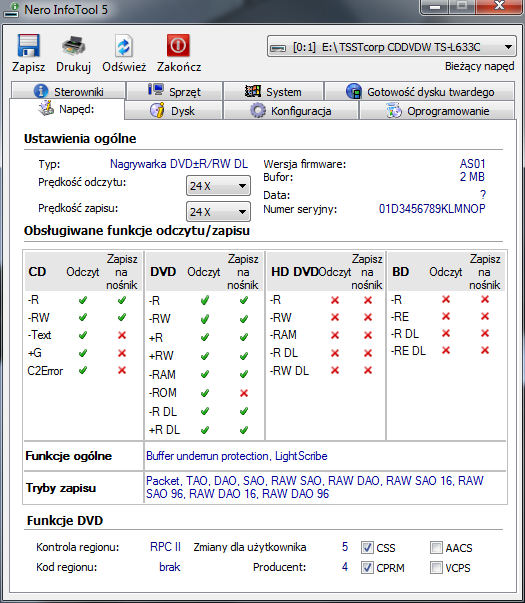Viewport: 525px width, 603px height.
Task: Toggle the CSS checkbox
Action: pyautogui.click(x=367, y=547)
